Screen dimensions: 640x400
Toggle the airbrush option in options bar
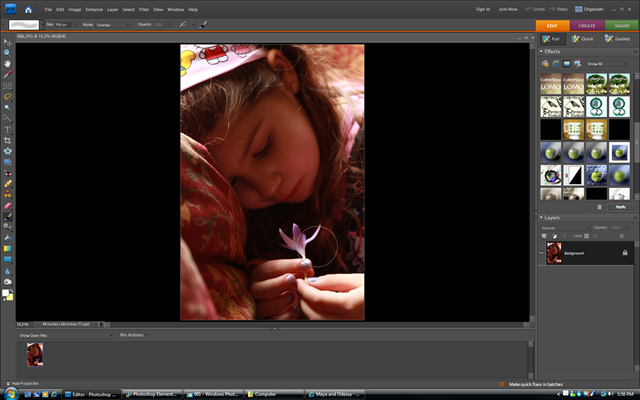click(x=182, y=24)
